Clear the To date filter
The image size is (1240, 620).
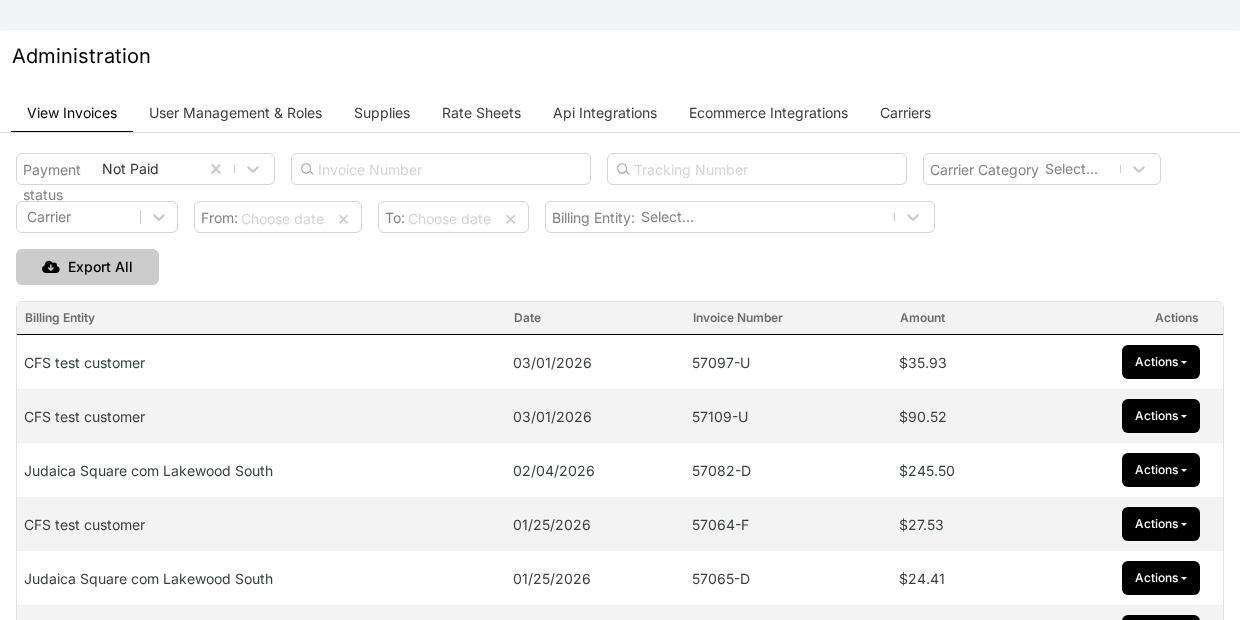point(511,219)
